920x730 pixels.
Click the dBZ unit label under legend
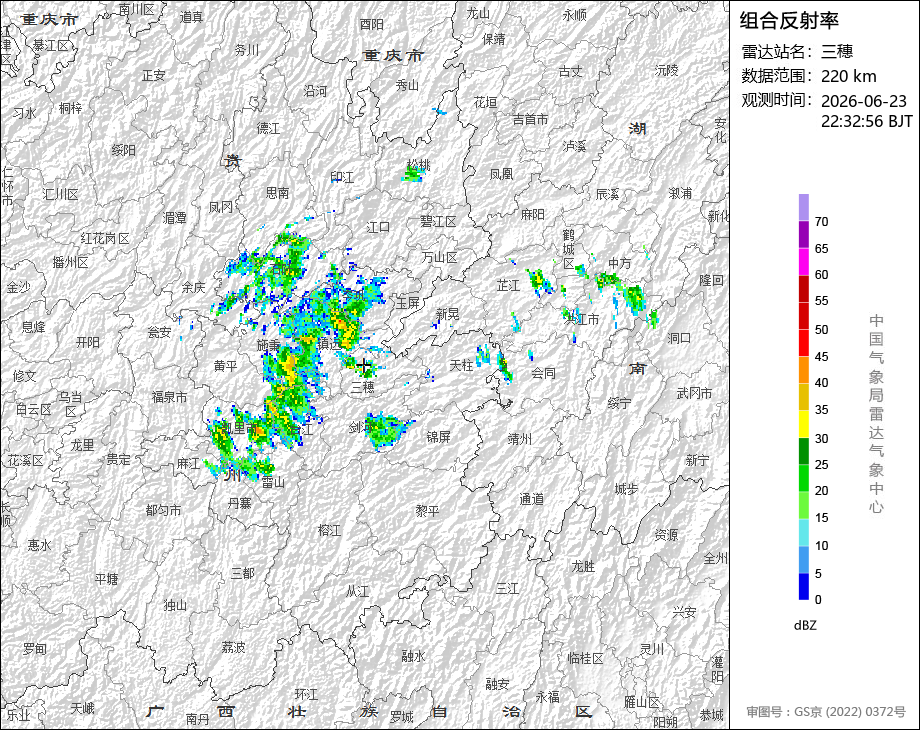(x=805, y=625)
